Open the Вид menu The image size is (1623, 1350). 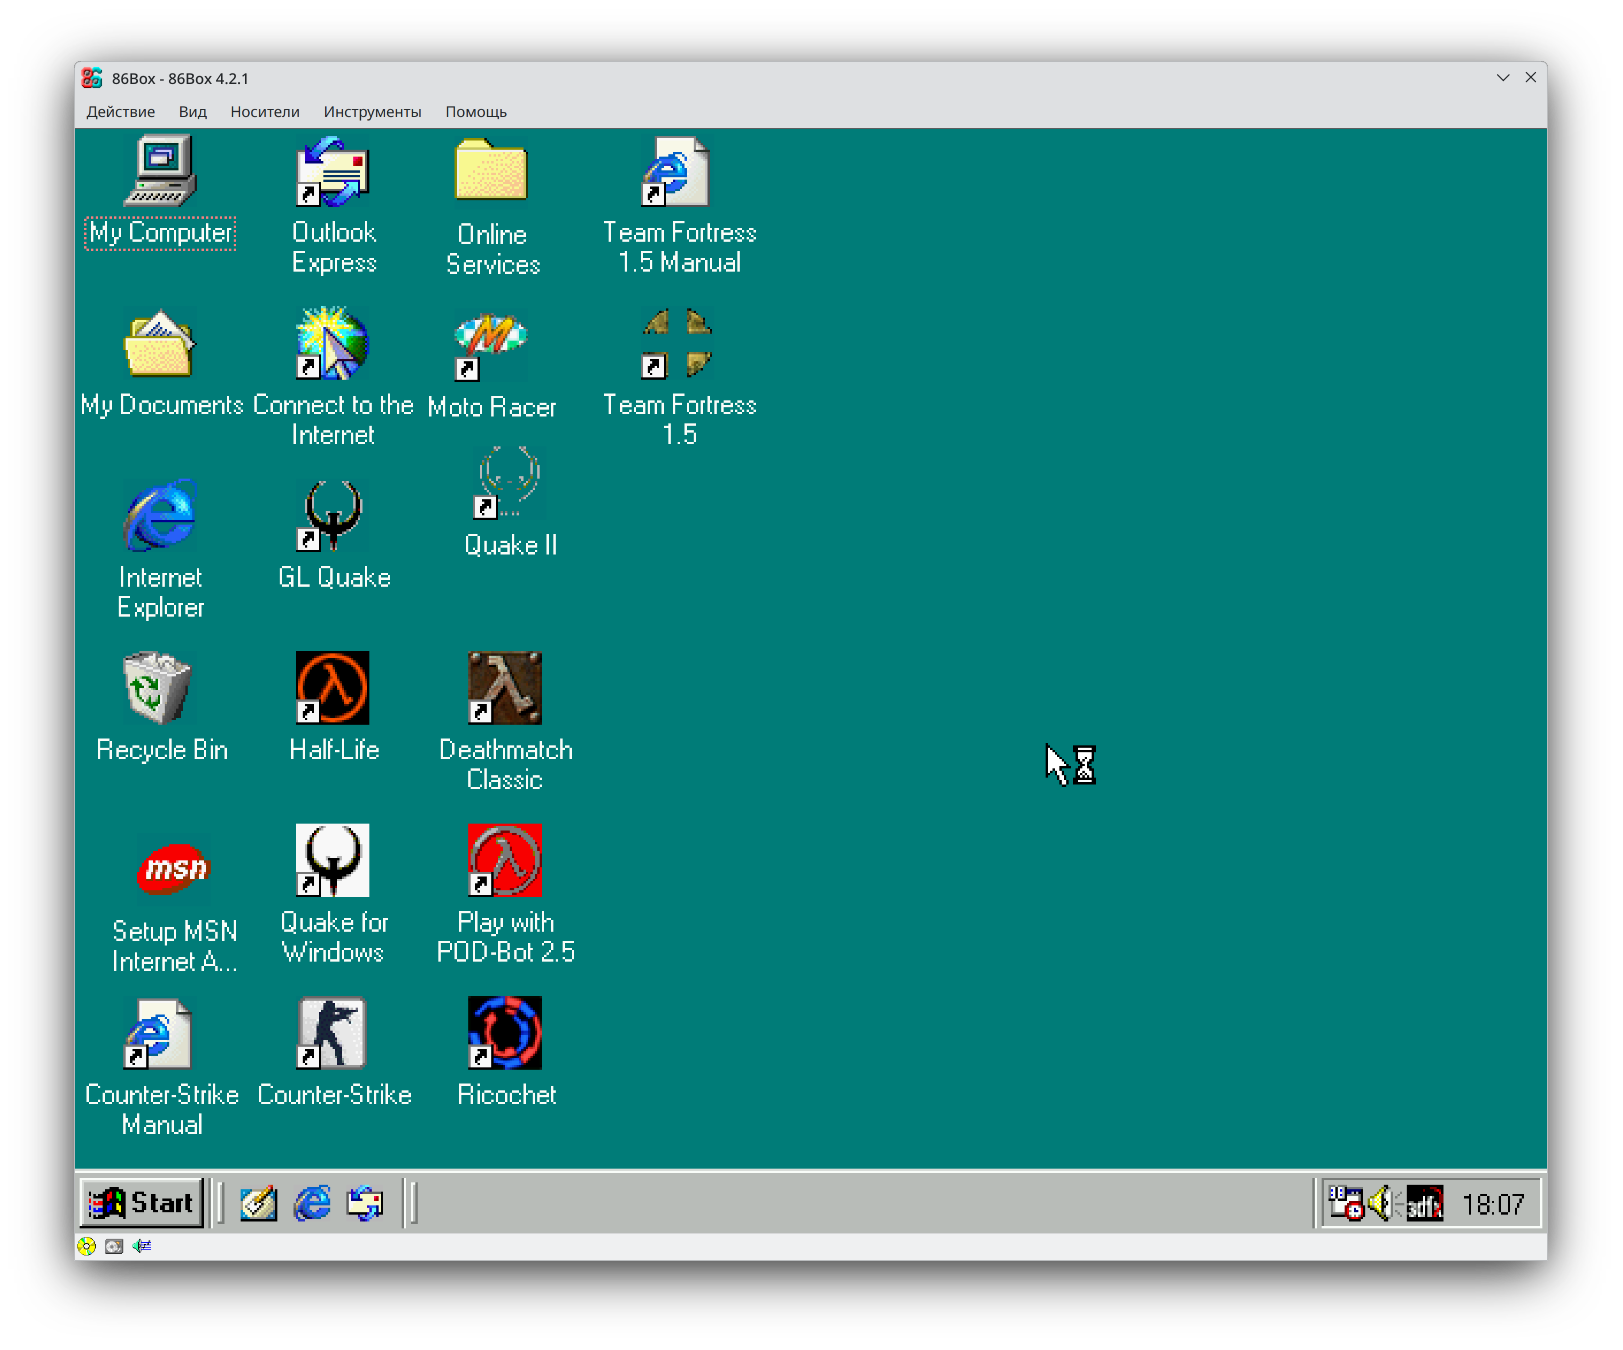193,112
